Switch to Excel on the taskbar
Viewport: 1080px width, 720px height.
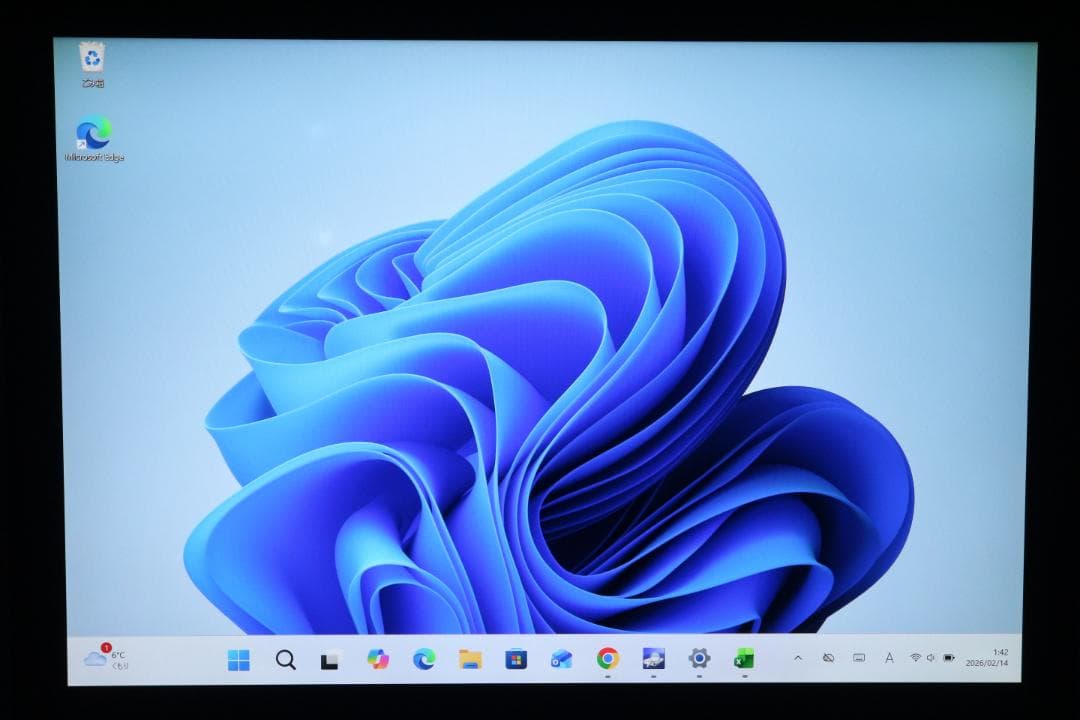(744, 659)
